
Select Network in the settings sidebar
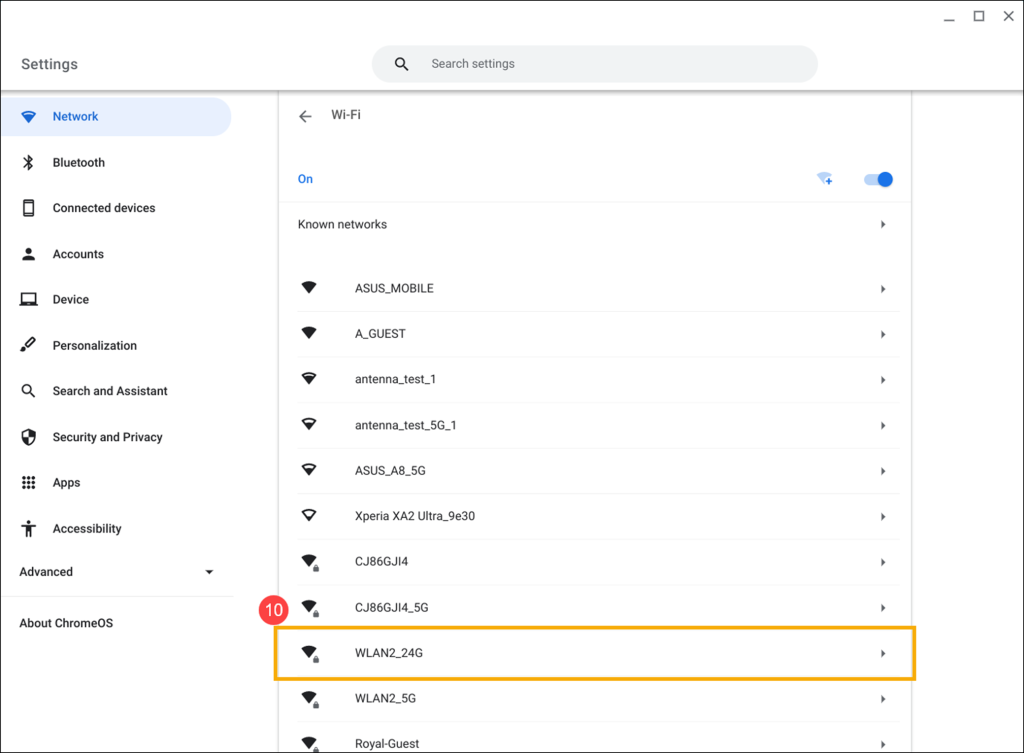click(116, 117)
